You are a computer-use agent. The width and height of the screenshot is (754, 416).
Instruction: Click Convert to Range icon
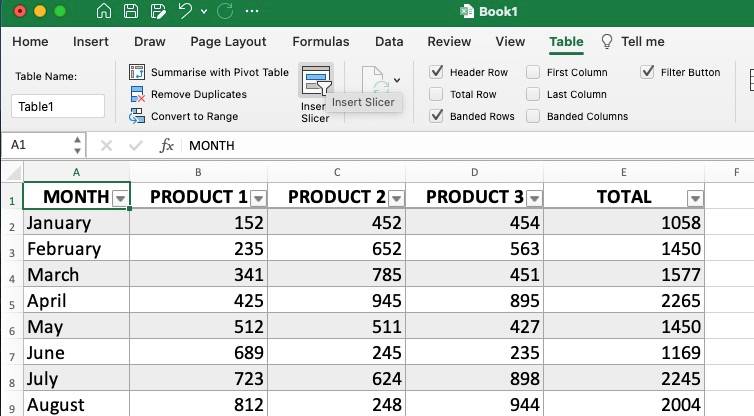138,116
